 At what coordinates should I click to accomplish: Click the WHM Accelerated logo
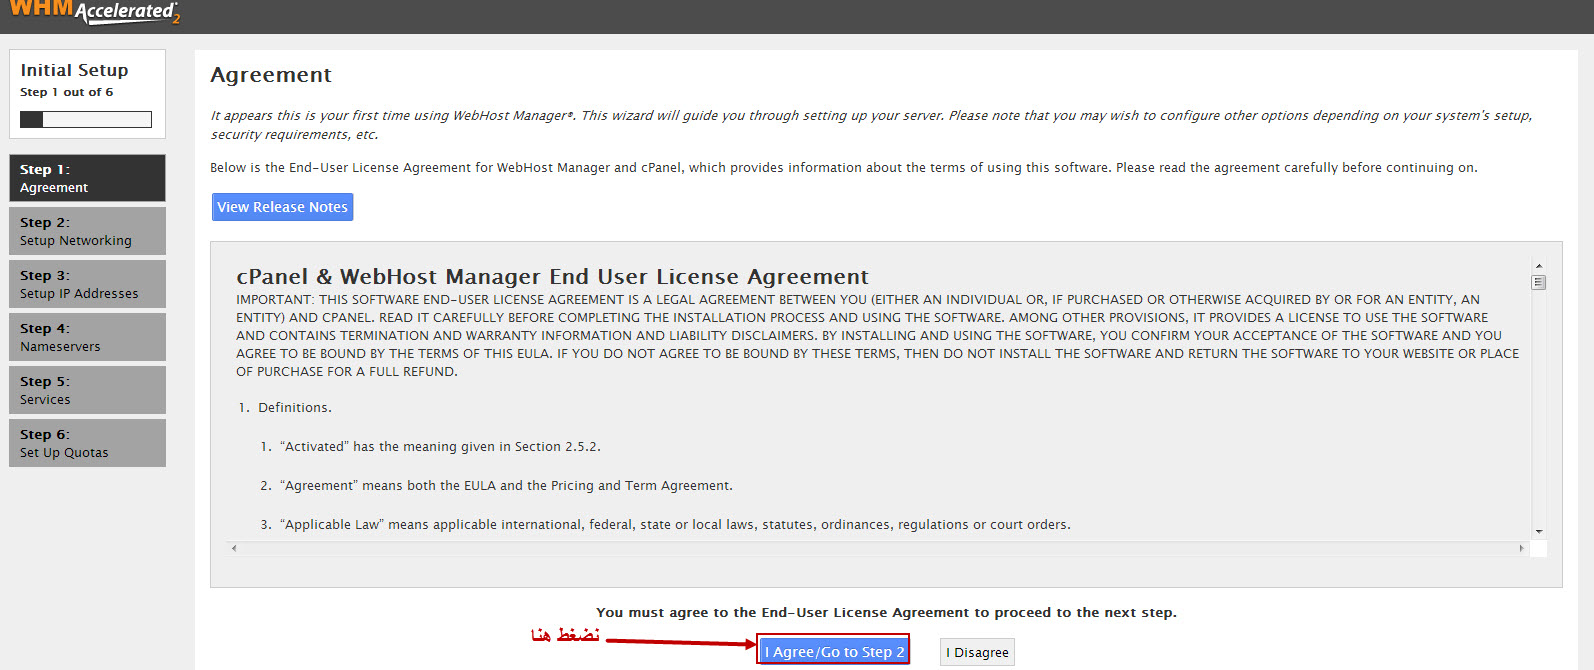pyautogui.click(x=94, y=11)
